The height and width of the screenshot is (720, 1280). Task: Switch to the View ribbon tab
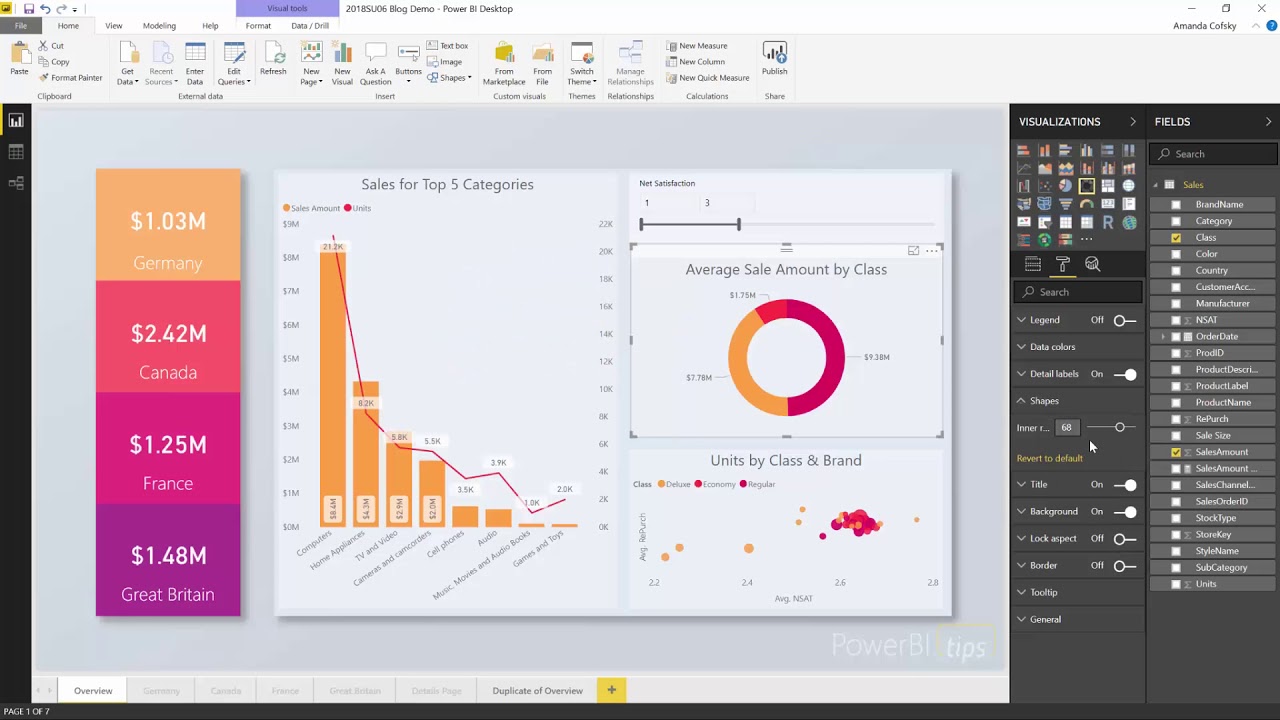[x=114, y=26]
